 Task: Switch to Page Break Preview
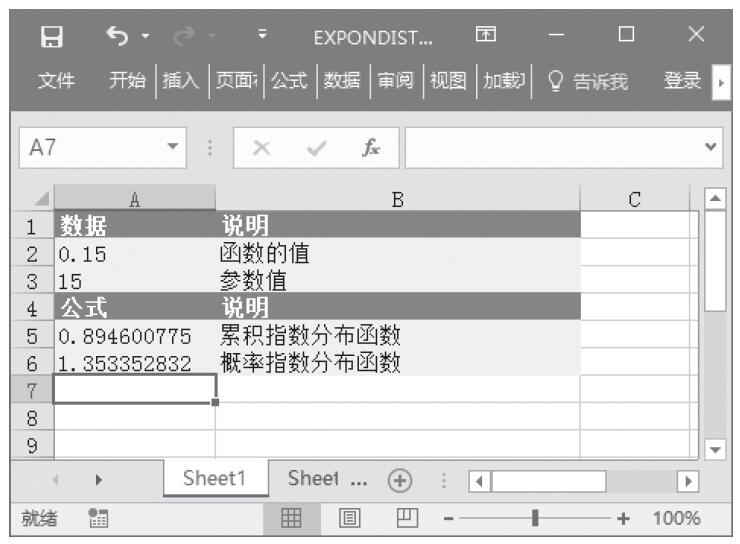(x=406, y=518)
